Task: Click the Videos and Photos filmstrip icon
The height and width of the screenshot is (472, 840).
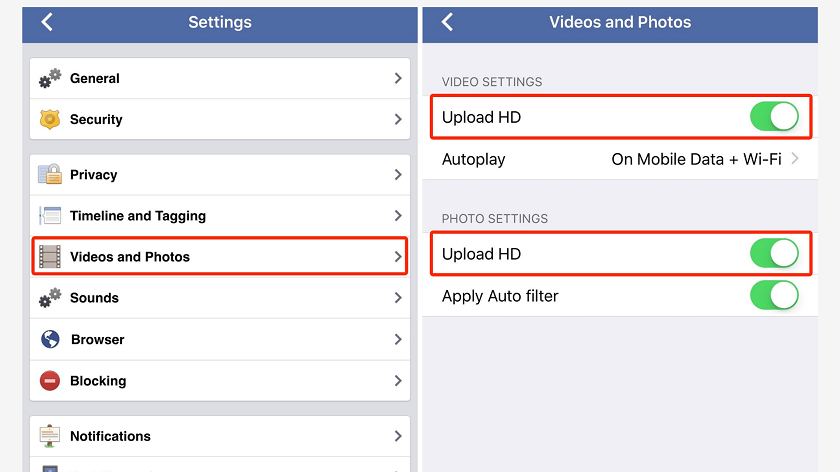Action: tap(50, 257)
